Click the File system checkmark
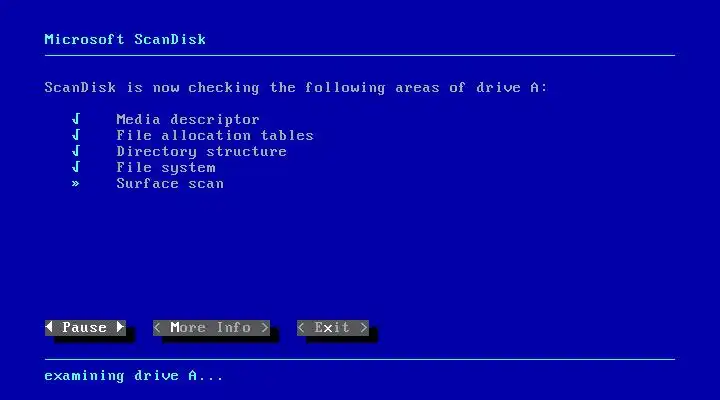 click(76, 167)
